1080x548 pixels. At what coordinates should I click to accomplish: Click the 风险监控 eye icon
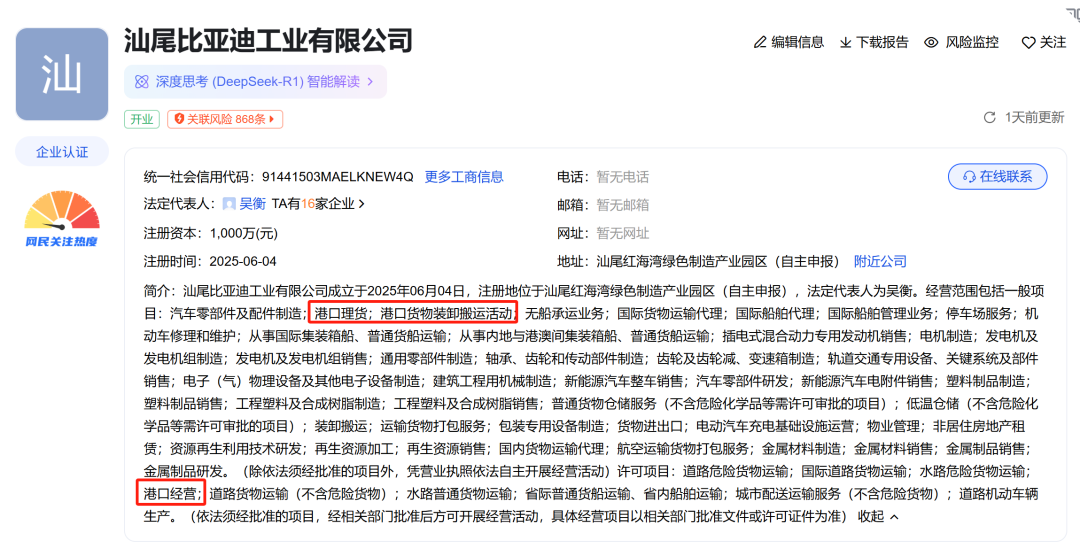(x=931, y=43)
